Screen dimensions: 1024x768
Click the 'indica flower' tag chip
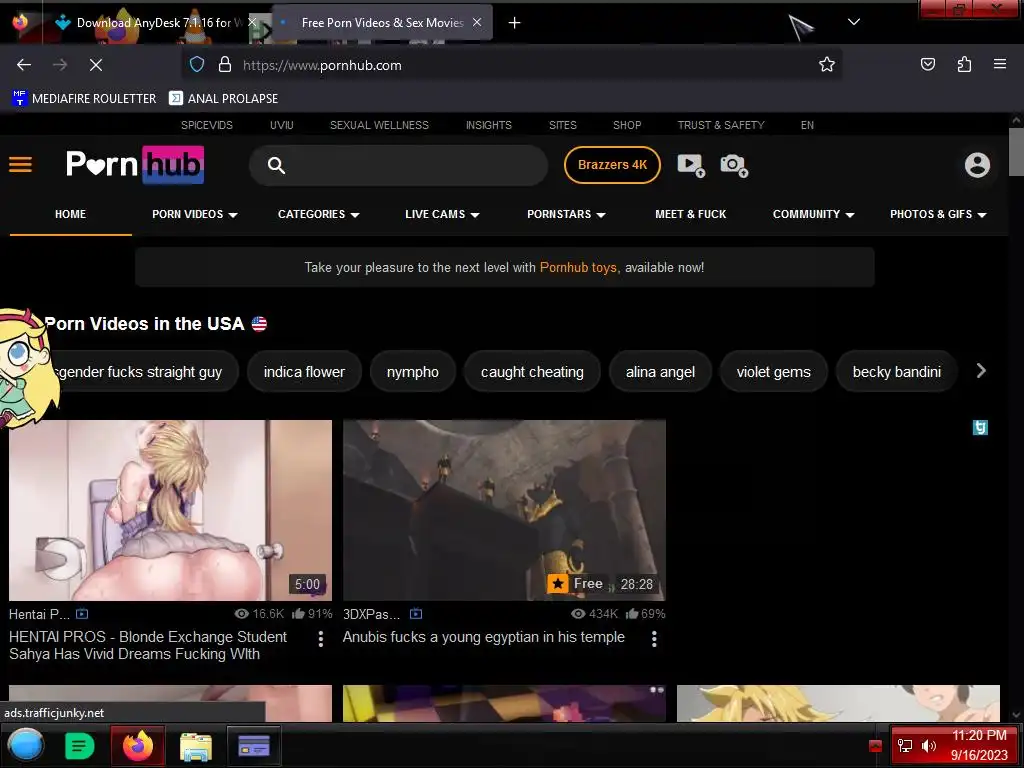click(304, 372)
